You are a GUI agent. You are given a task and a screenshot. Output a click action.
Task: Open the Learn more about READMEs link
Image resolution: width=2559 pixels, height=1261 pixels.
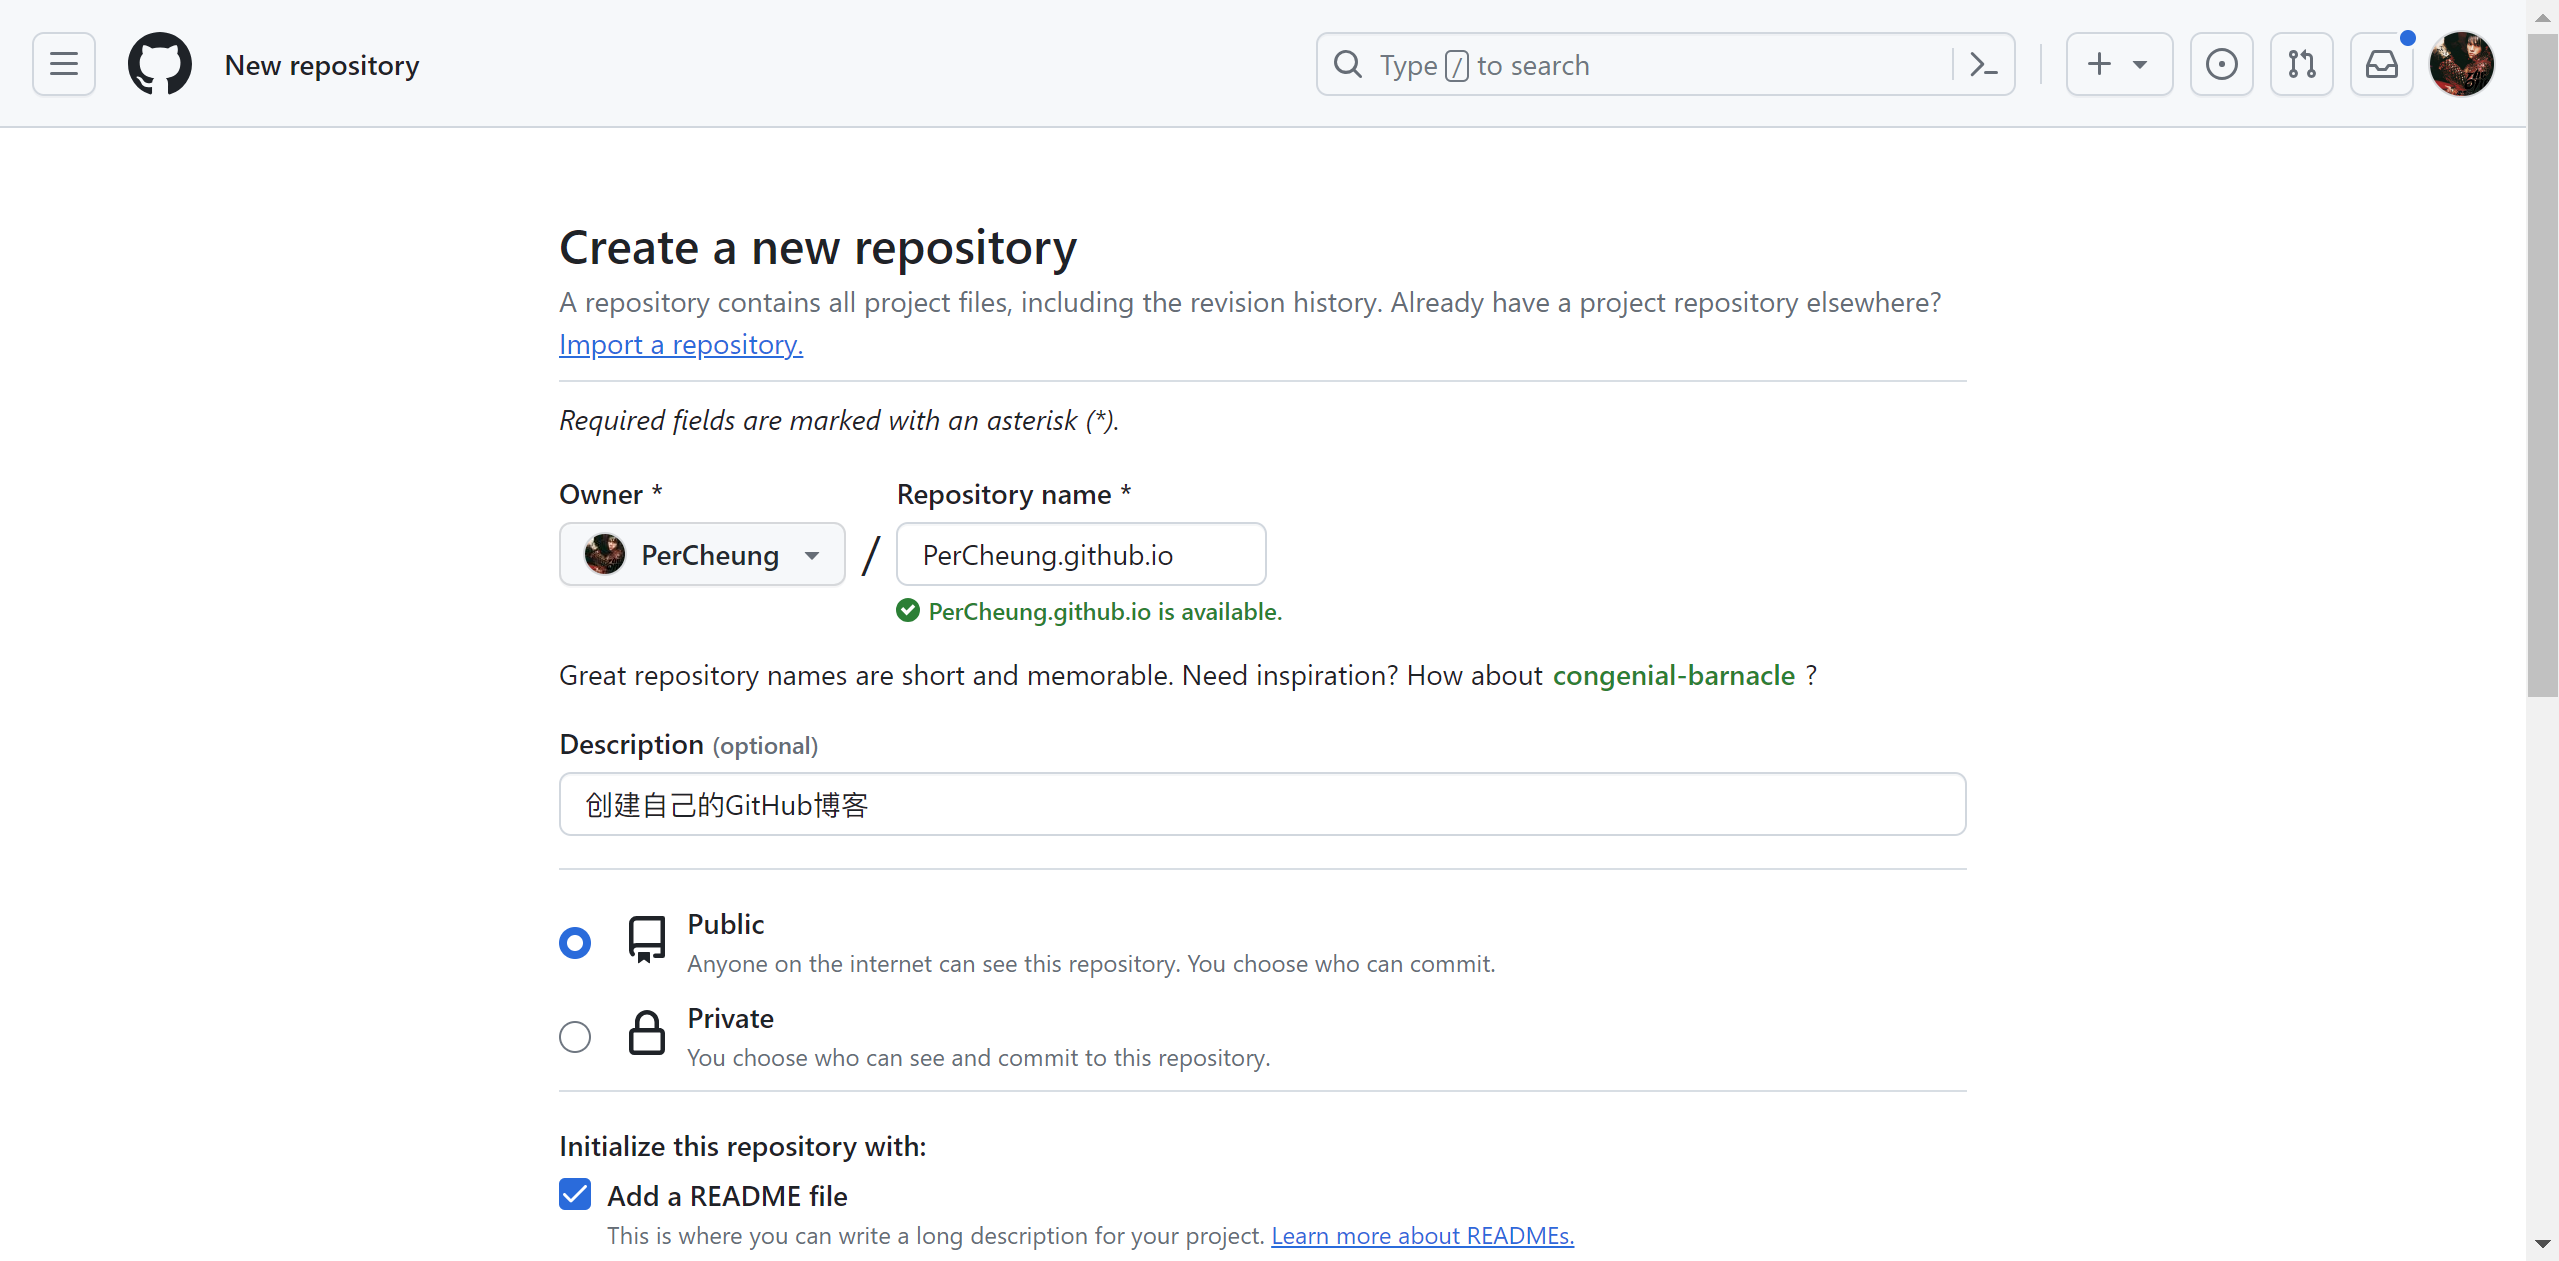coord(1421,1235)
